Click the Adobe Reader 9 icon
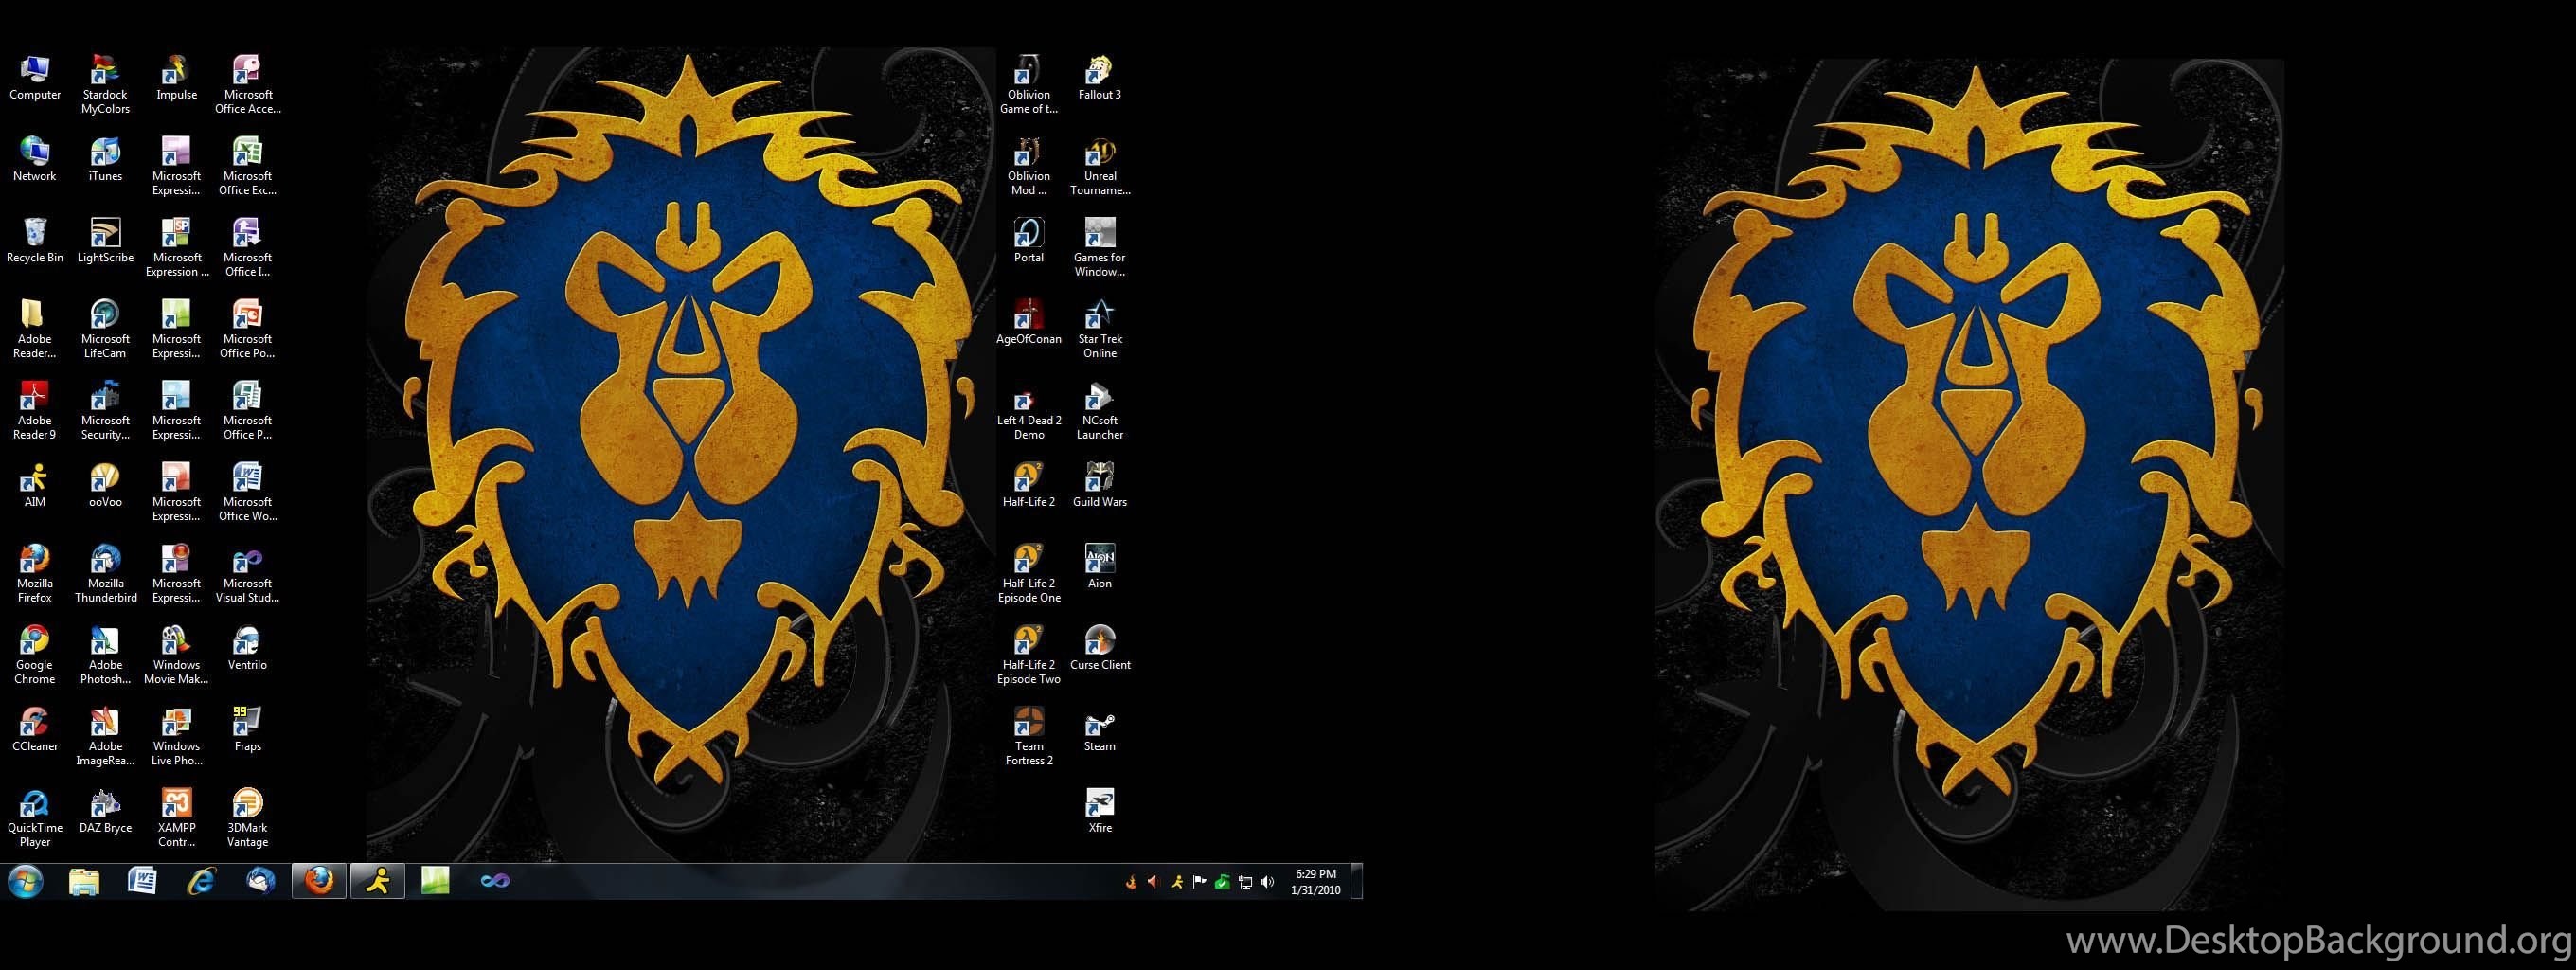 [x=35, y=410]
